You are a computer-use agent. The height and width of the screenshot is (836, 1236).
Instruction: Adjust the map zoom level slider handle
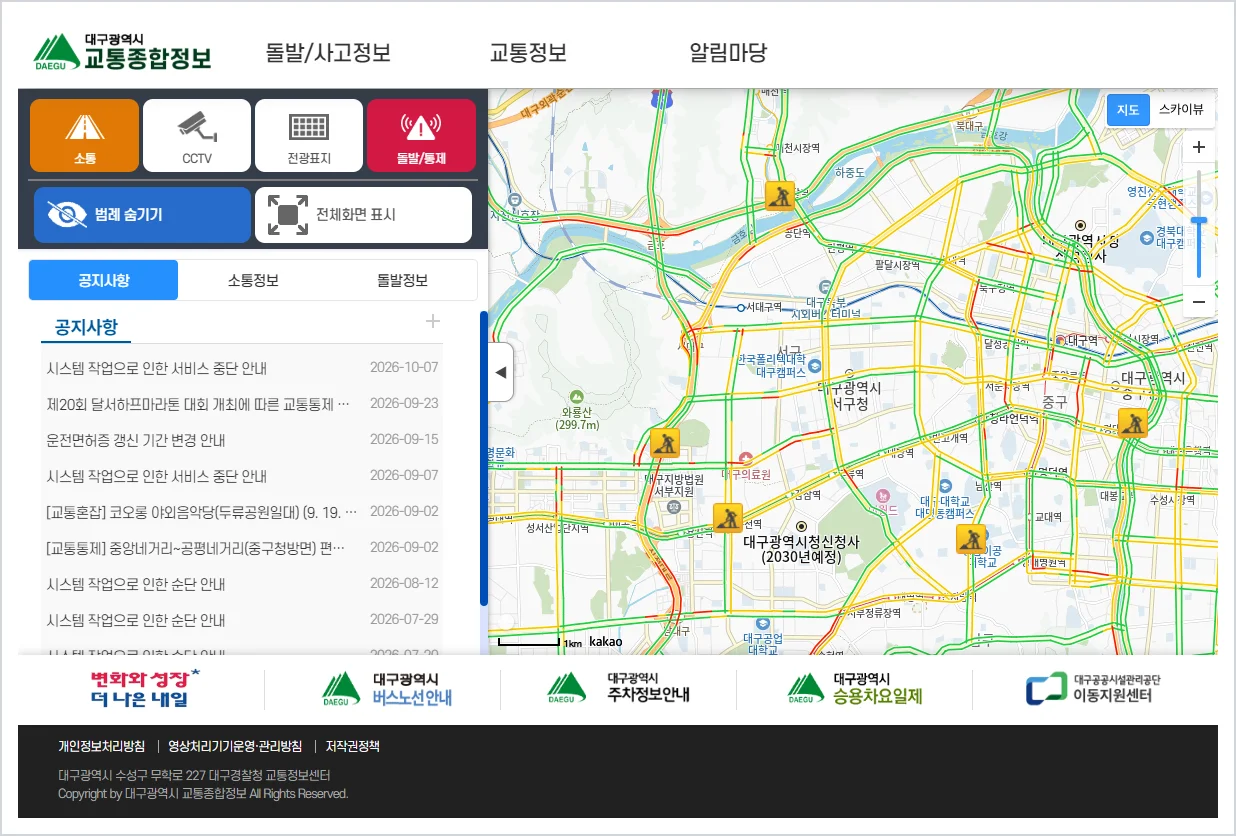click(x=1199, y=220)
